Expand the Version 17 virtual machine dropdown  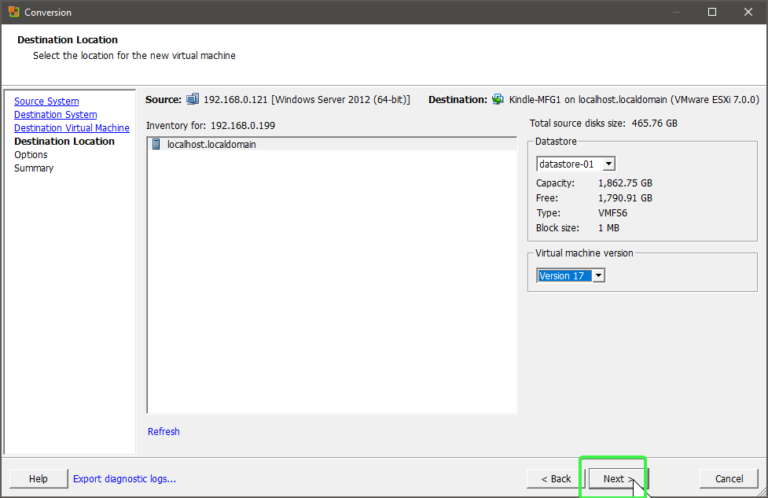571,275
